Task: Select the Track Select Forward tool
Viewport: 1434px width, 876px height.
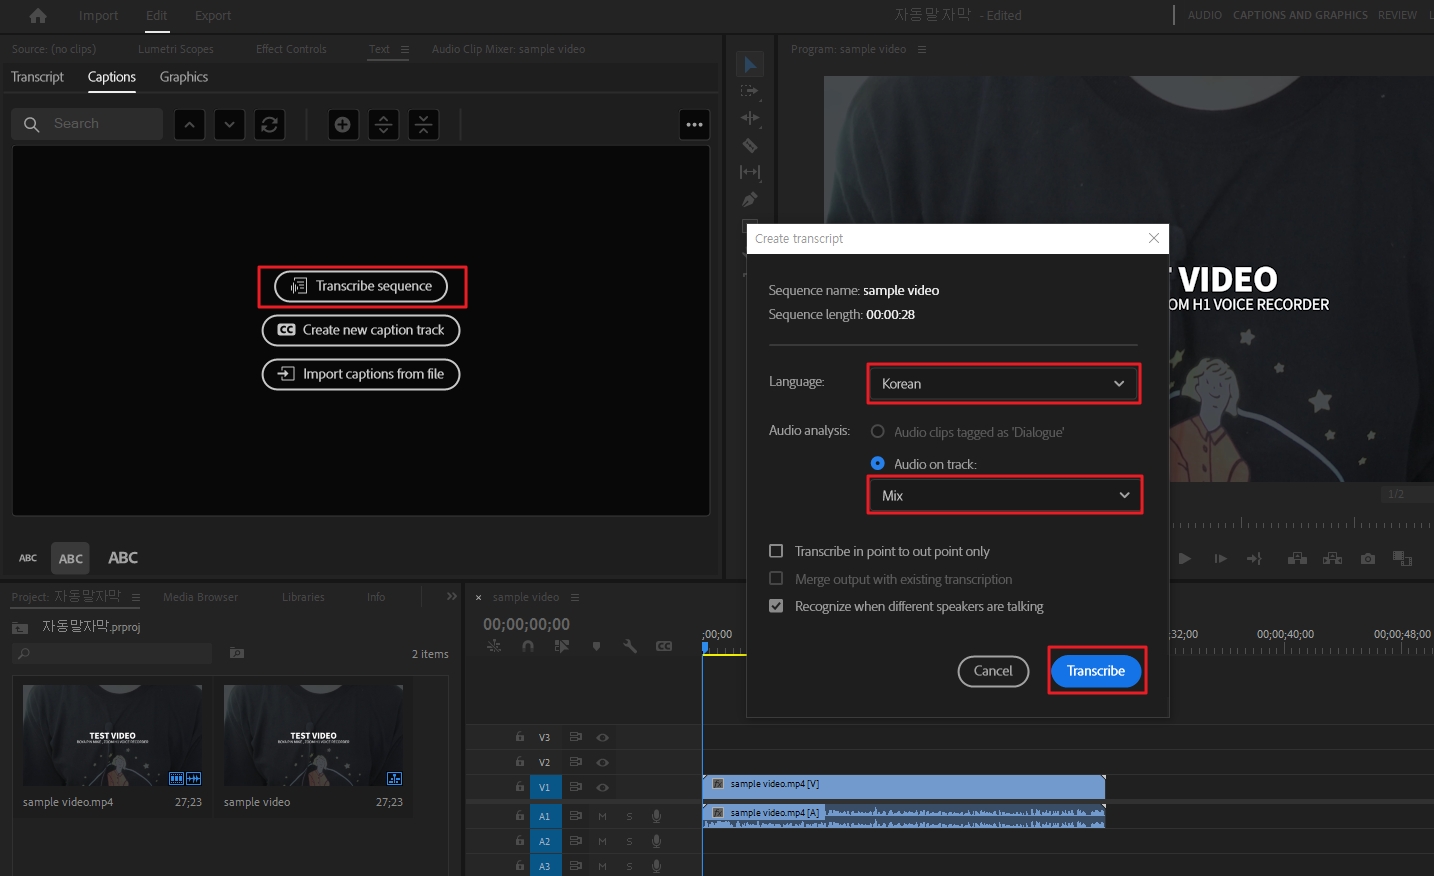Action: 750,91
